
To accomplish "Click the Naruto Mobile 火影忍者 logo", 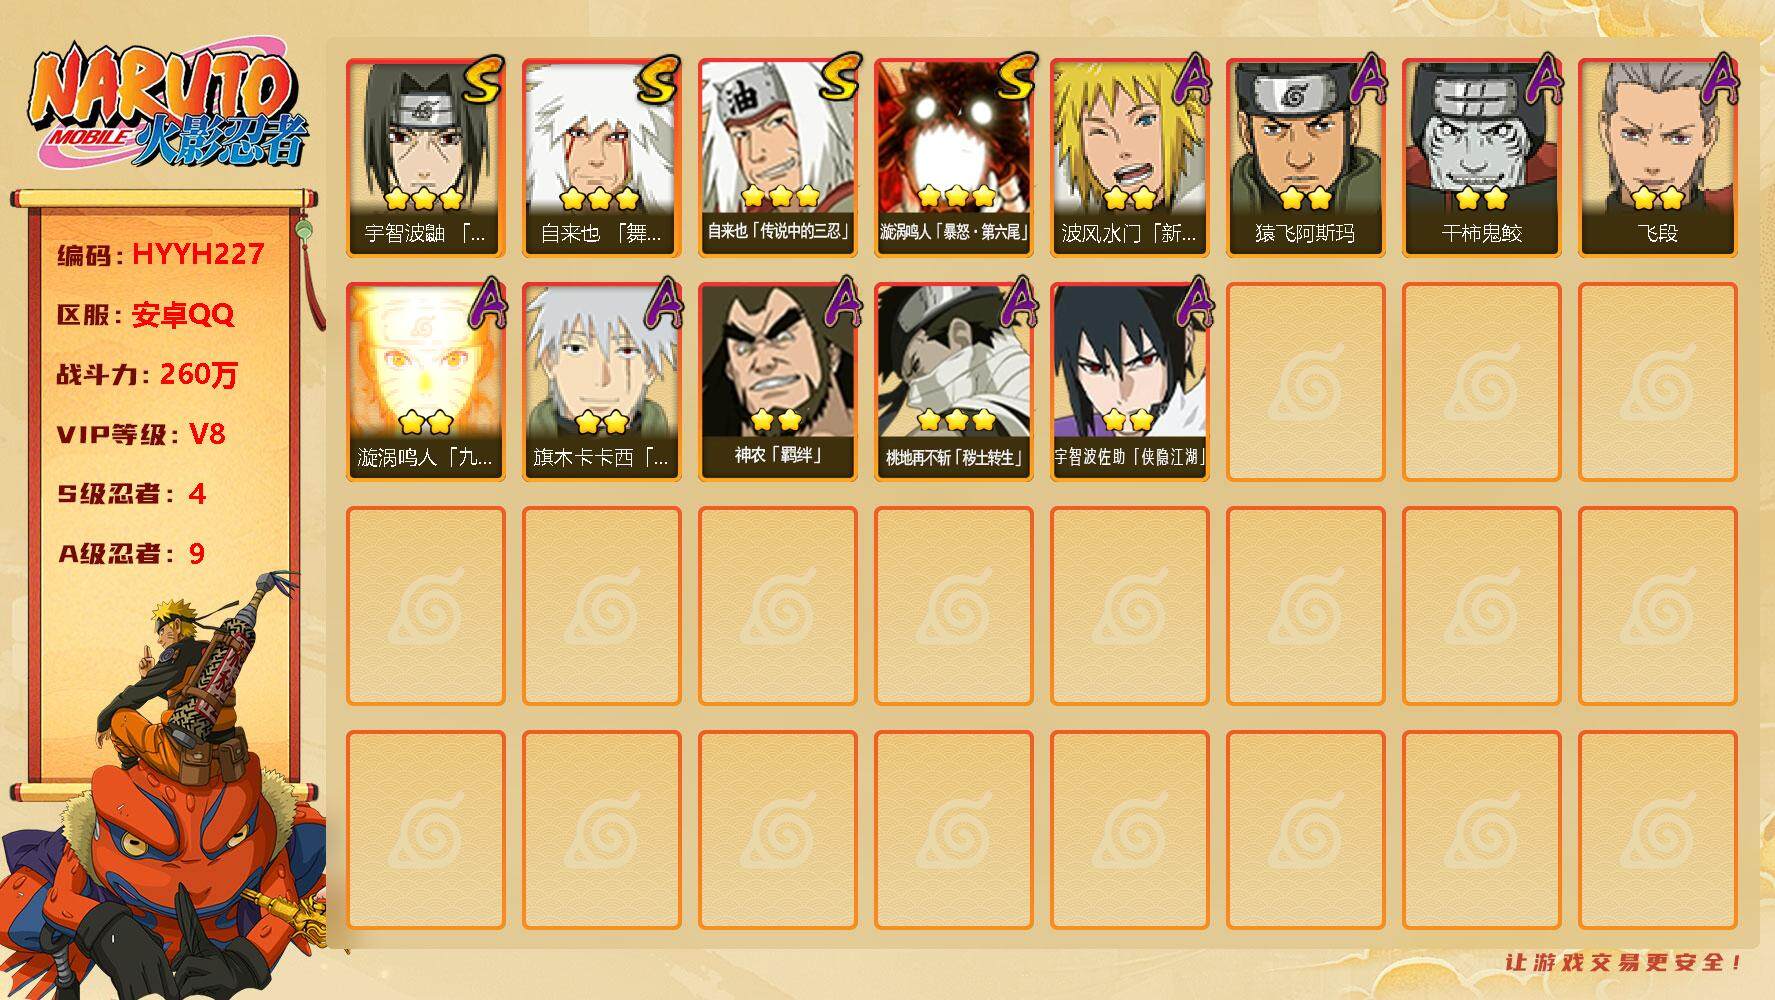I will pyautogui.click(x=168, y=107).
